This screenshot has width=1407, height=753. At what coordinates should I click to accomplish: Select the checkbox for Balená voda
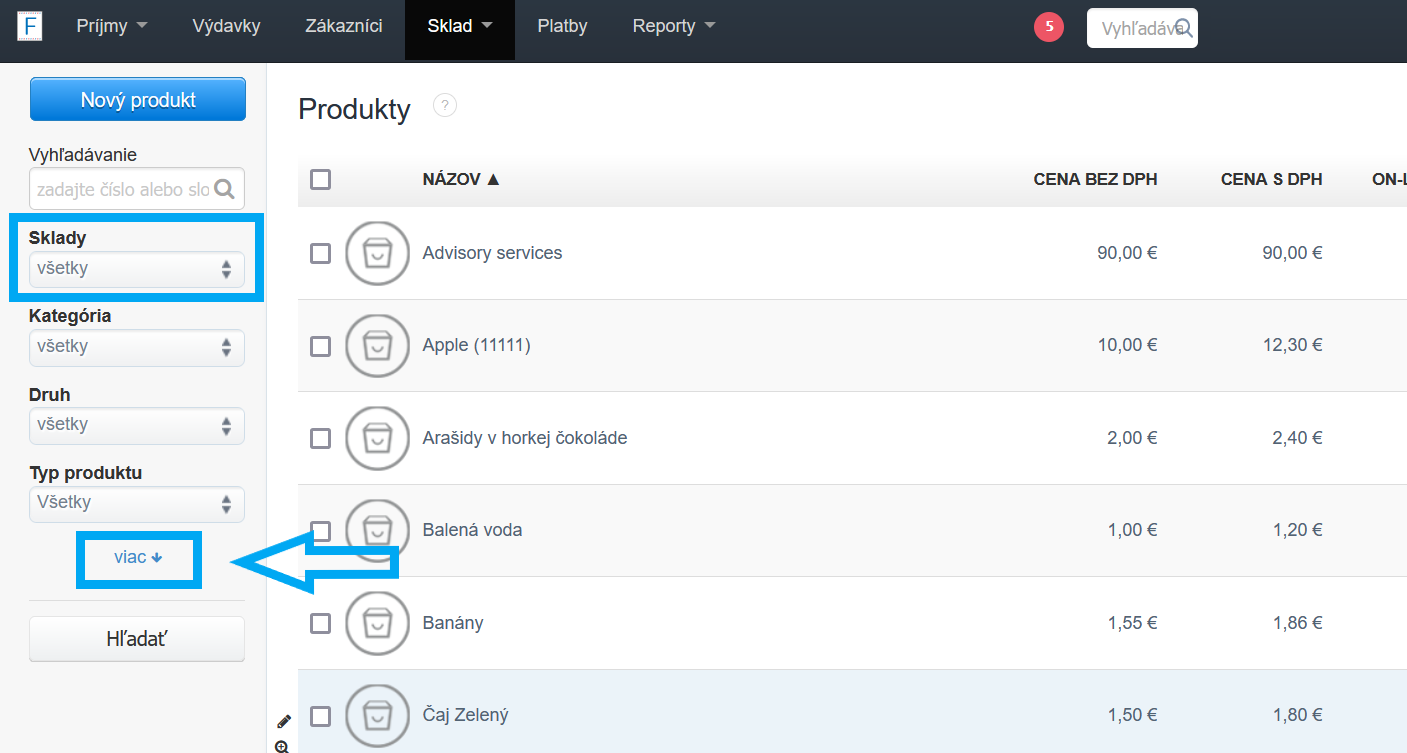320,530
